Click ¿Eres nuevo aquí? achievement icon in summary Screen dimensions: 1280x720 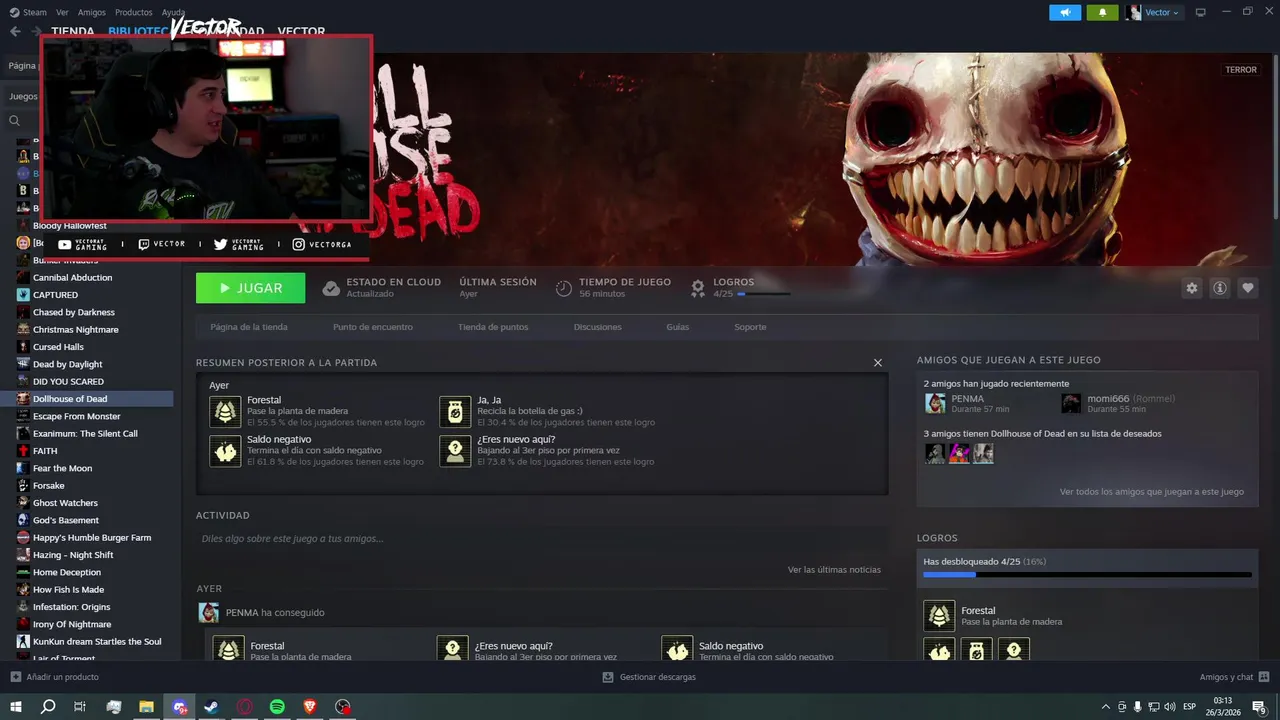coord(455,451)
